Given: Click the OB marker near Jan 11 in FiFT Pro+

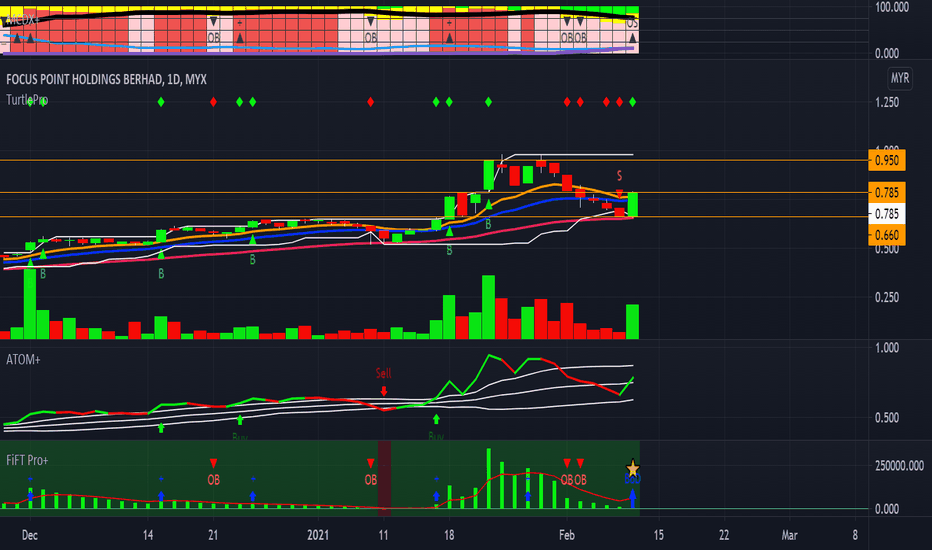Looking at the screenshot, I should pos(371,480).
